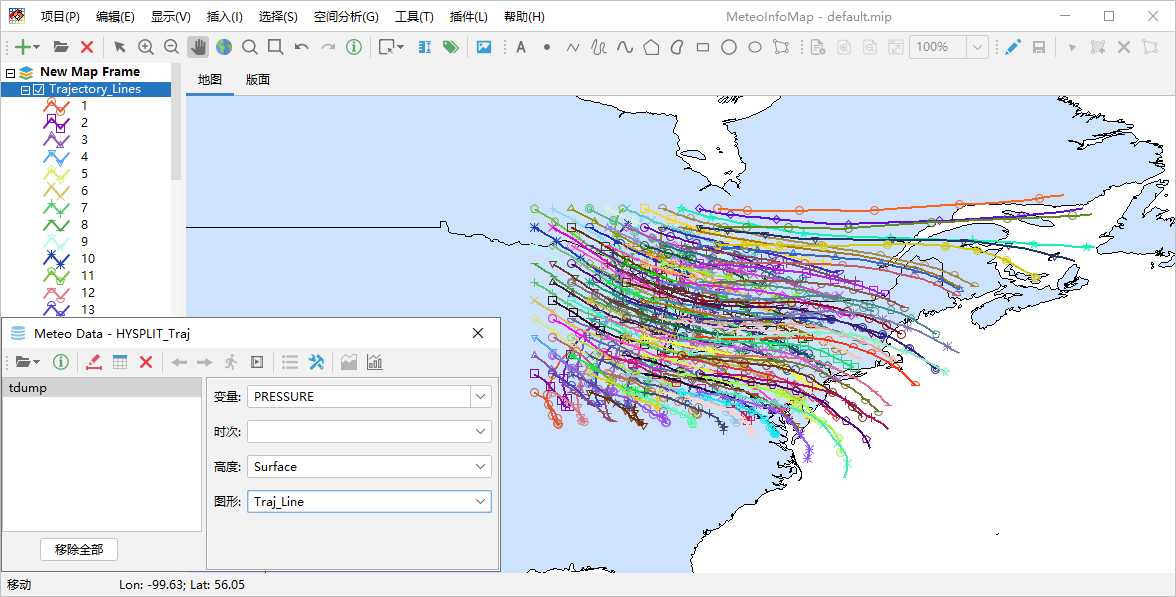Select the curved polygon drawing tool

click(x=676, y=47)
